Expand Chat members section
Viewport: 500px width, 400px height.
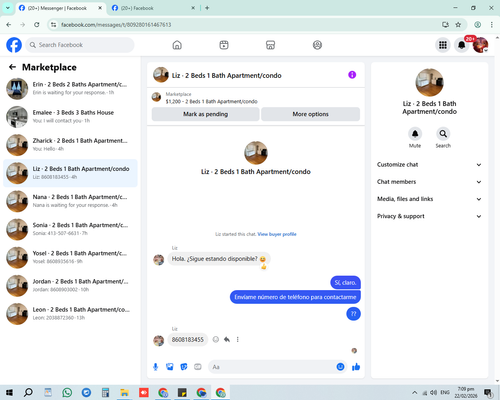(x=429, y=182)
